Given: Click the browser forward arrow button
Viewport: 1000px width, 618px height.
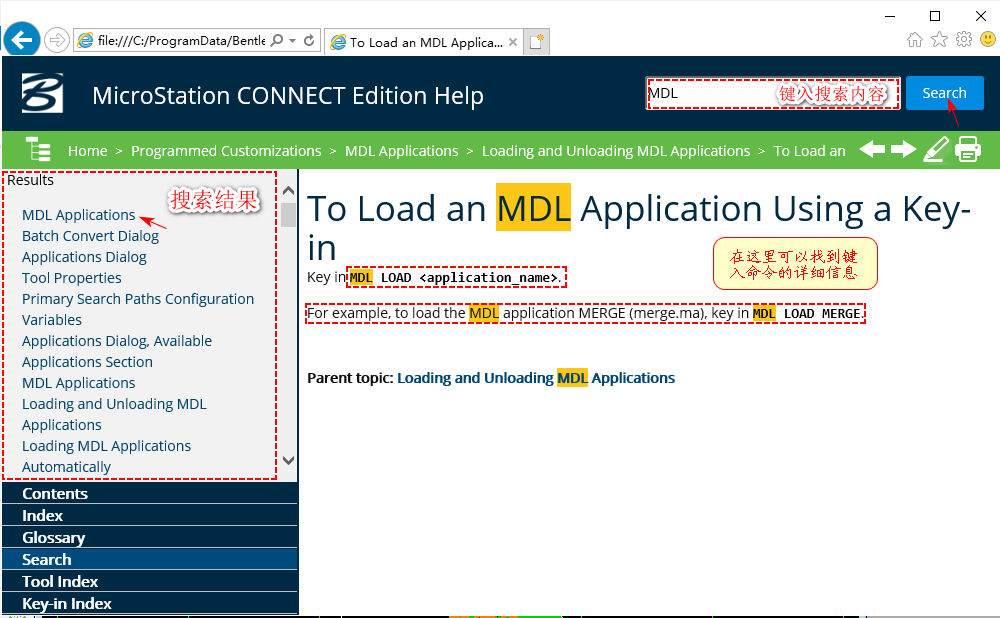Looking at the screenshot, I should (x=57, y=41).
